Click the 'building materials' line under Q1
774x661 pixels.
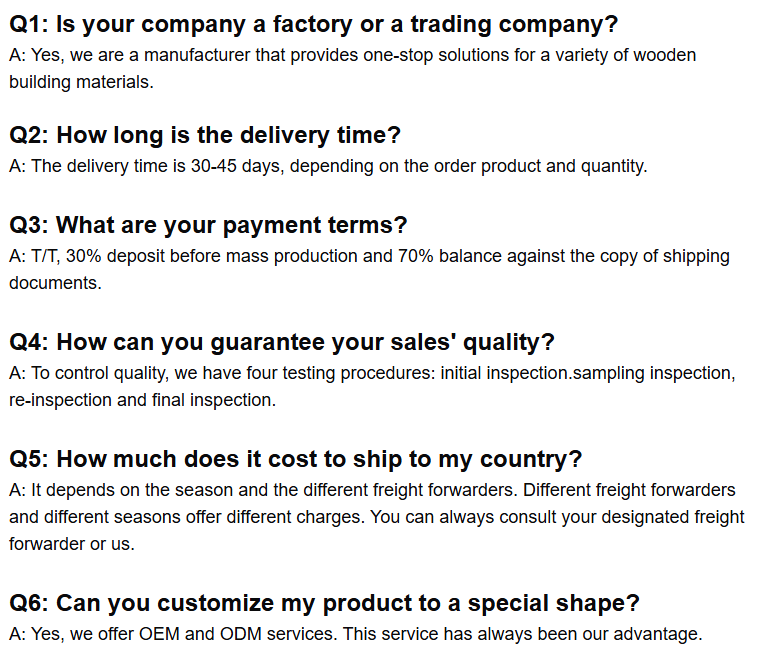pos(81,82)
